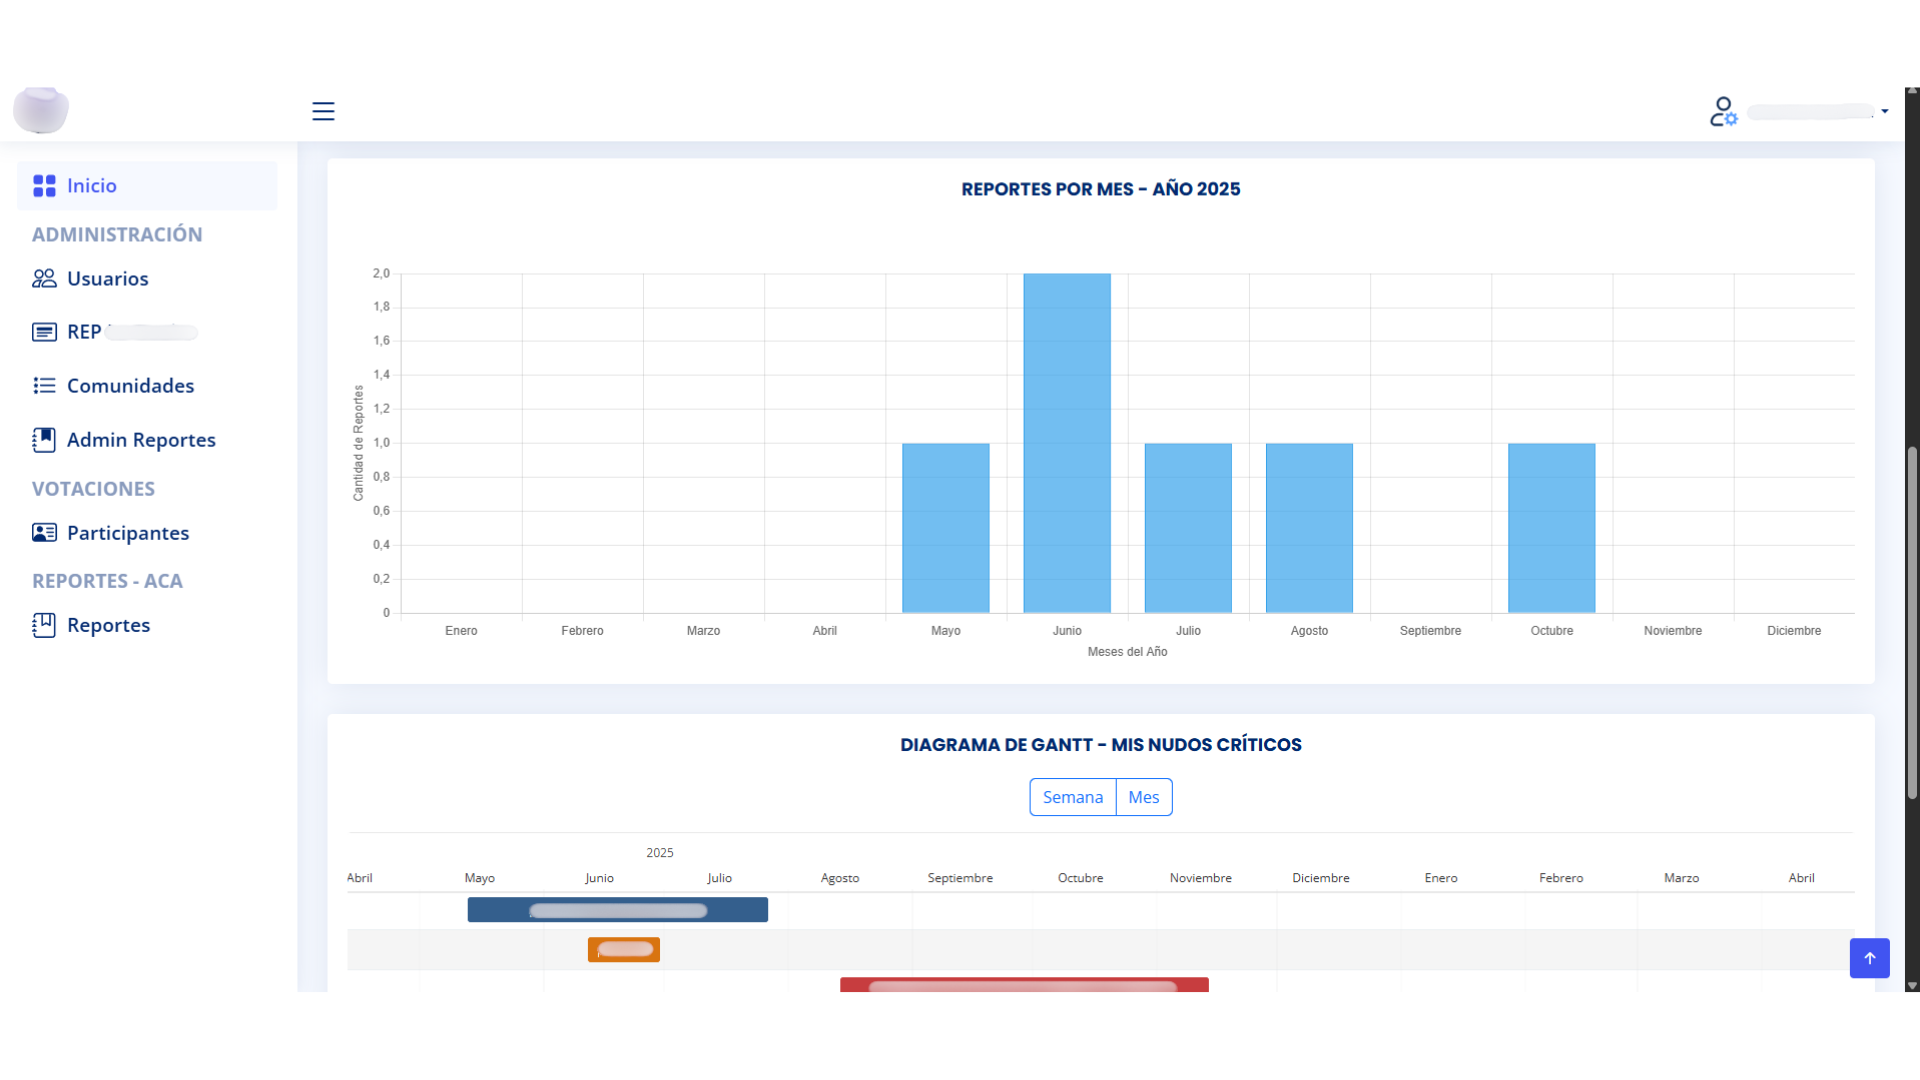
Task: Click the page vertical scrollbar thumb
Action: pyautogui.click(x=1912, y=620)
